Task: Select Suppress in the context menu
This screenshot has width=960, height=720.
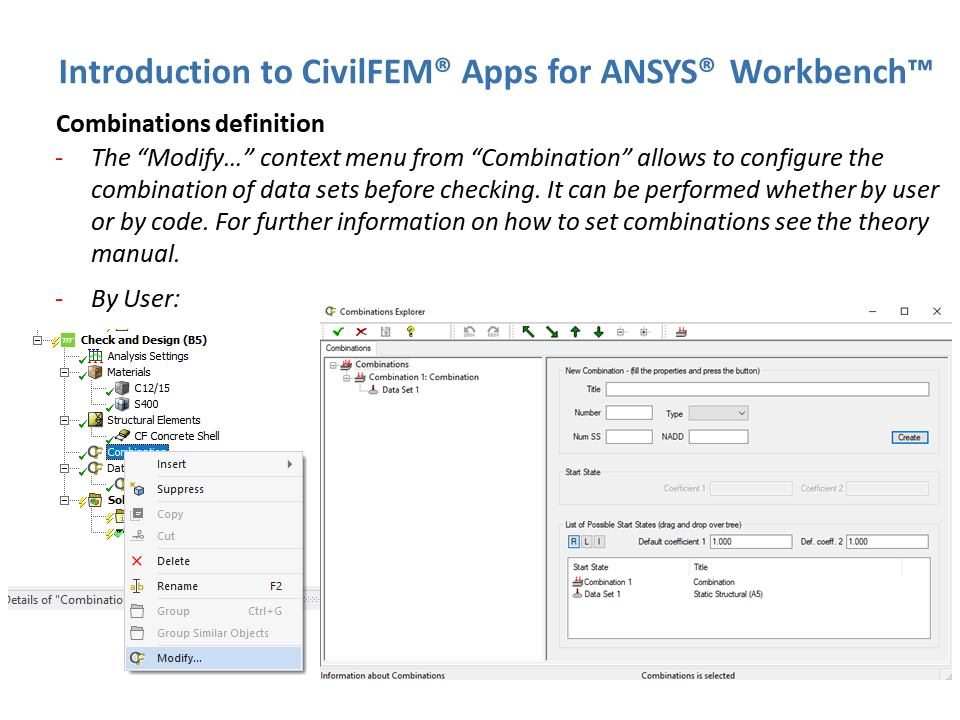Action: (180, 489)
